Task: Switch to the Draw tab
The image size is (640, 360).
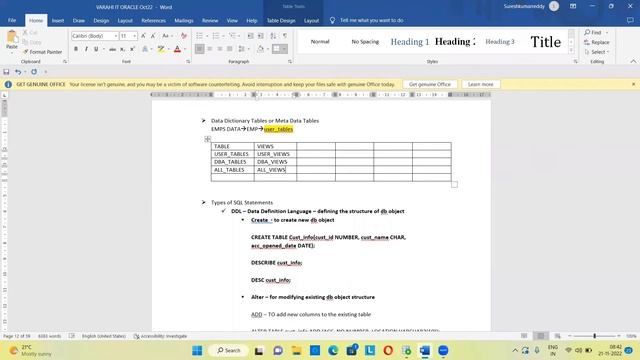Action: (79, 20)
